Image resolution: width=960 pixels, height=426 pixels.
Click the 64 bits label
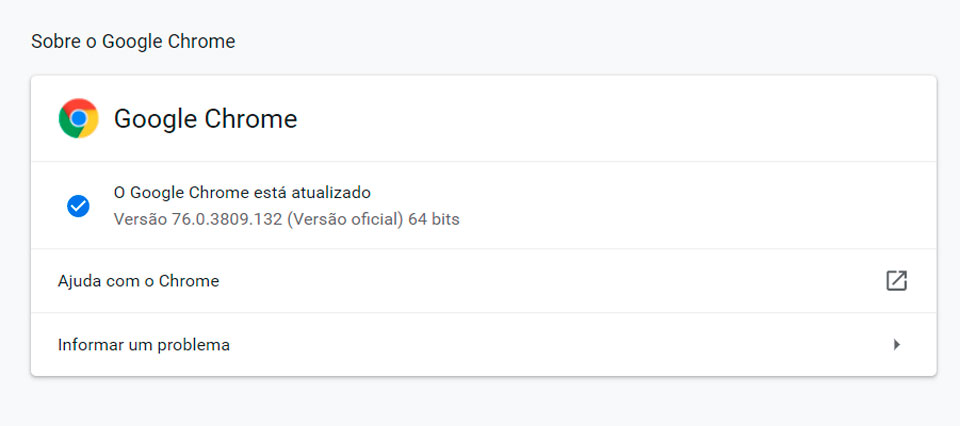pos(434,219)
